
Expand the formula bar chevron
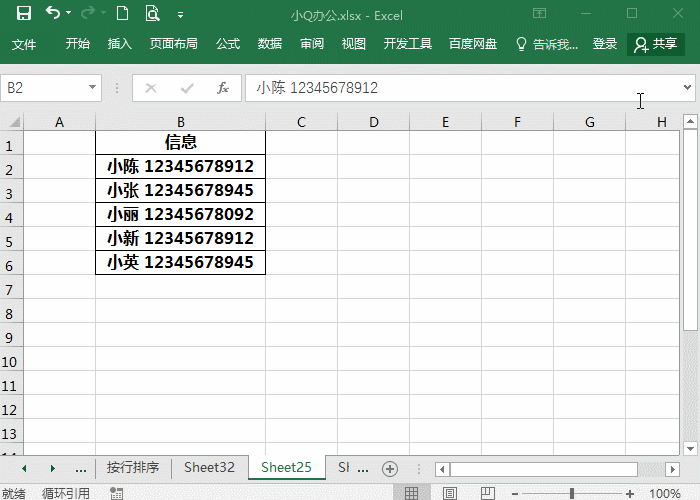pos(688,88)
